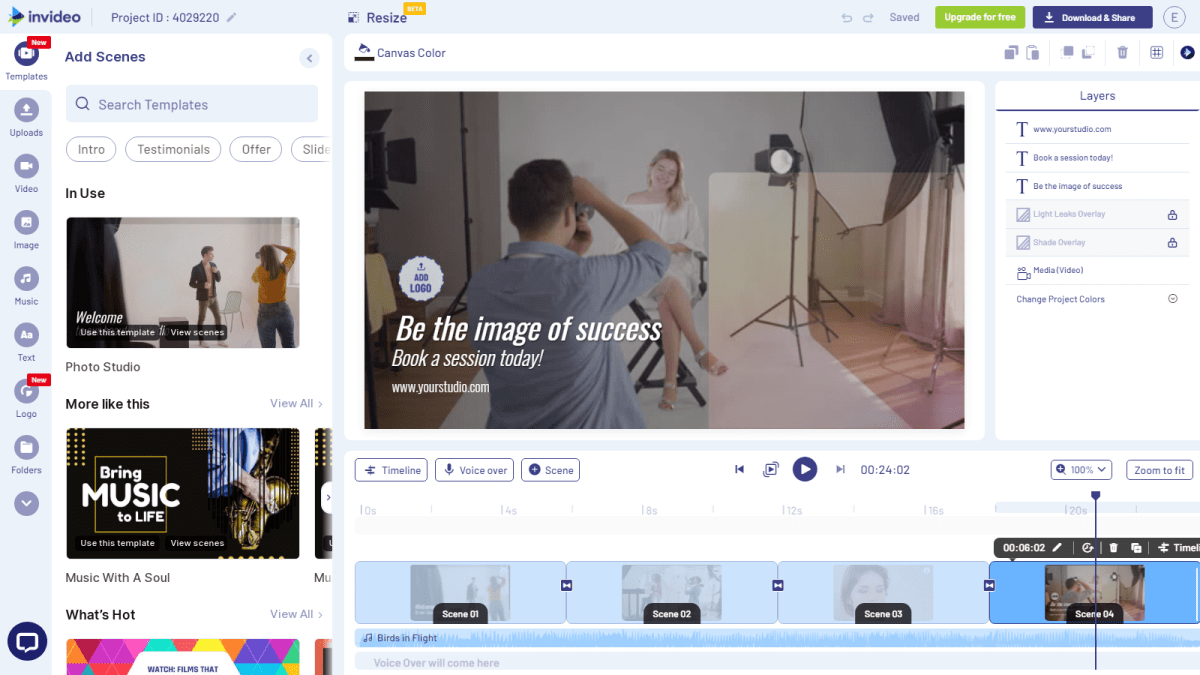Viewport: 1200px width, 675px height.
Task: Select the Text tool in the sidebar
Action: click(26, 335)
